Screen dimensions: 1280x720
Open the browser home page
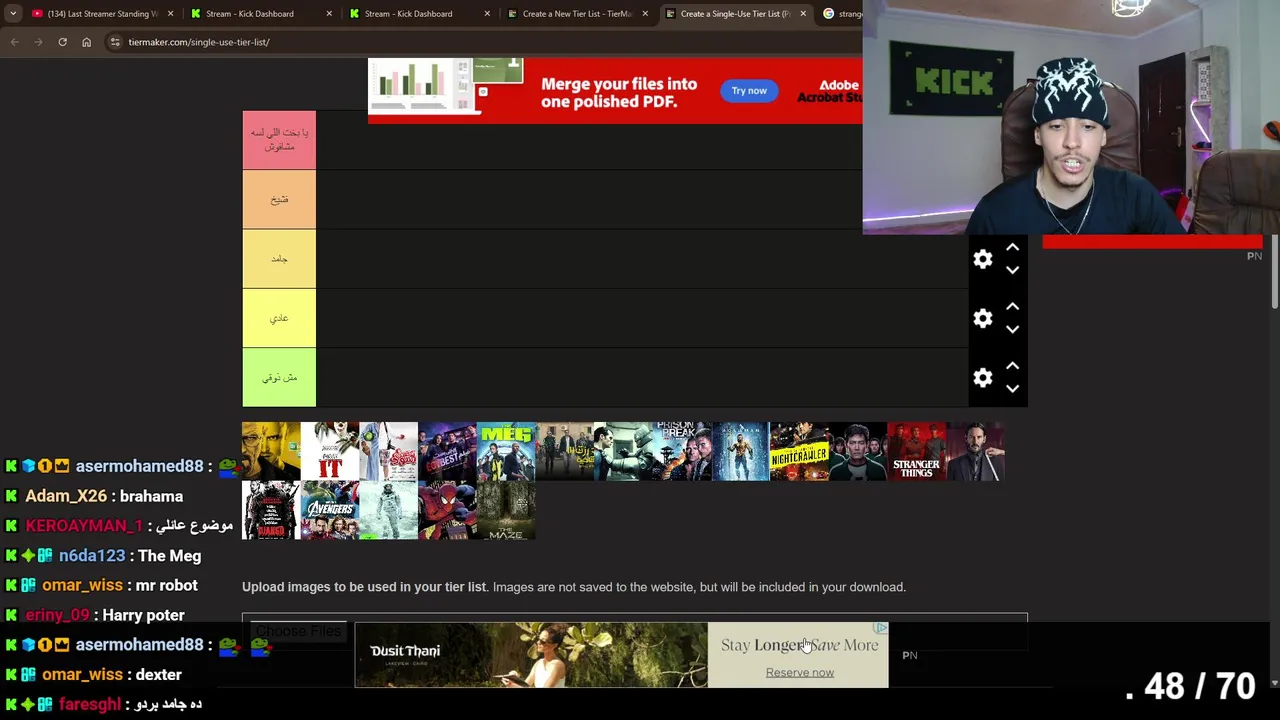86,42
